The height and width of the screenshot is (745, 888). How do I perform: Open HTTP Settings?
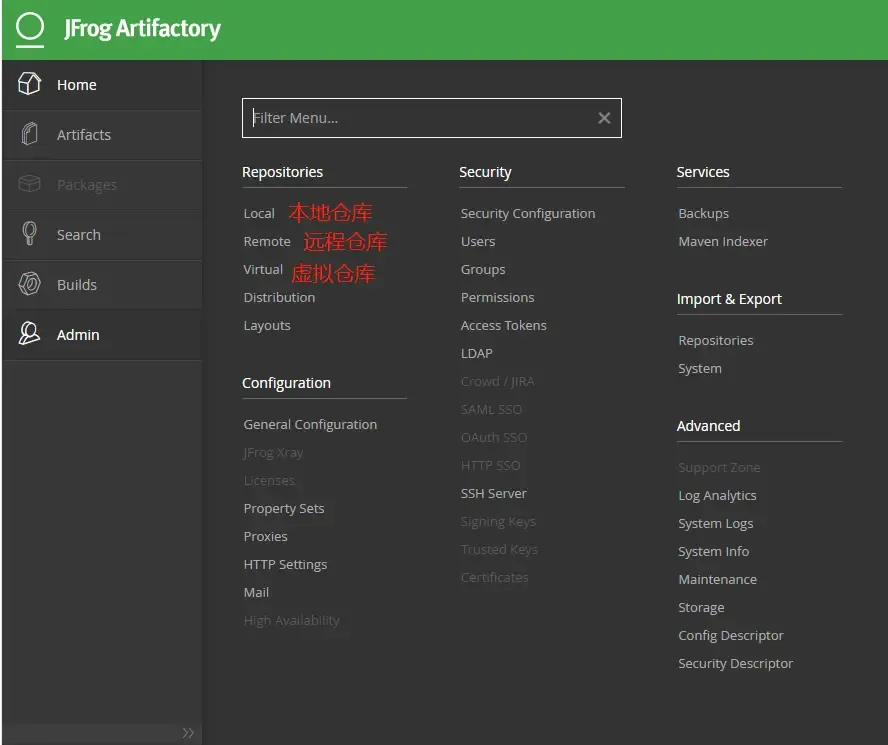click(285, 565)
